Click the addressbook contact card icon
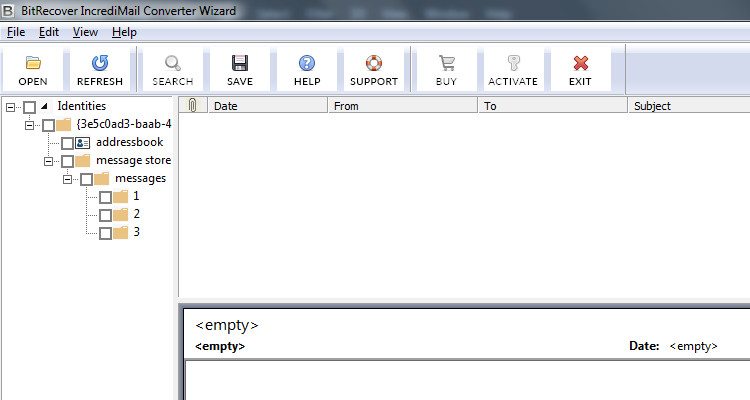Image resolution: width=750 pixels, height=400 pixels. [x=83, y=143]
